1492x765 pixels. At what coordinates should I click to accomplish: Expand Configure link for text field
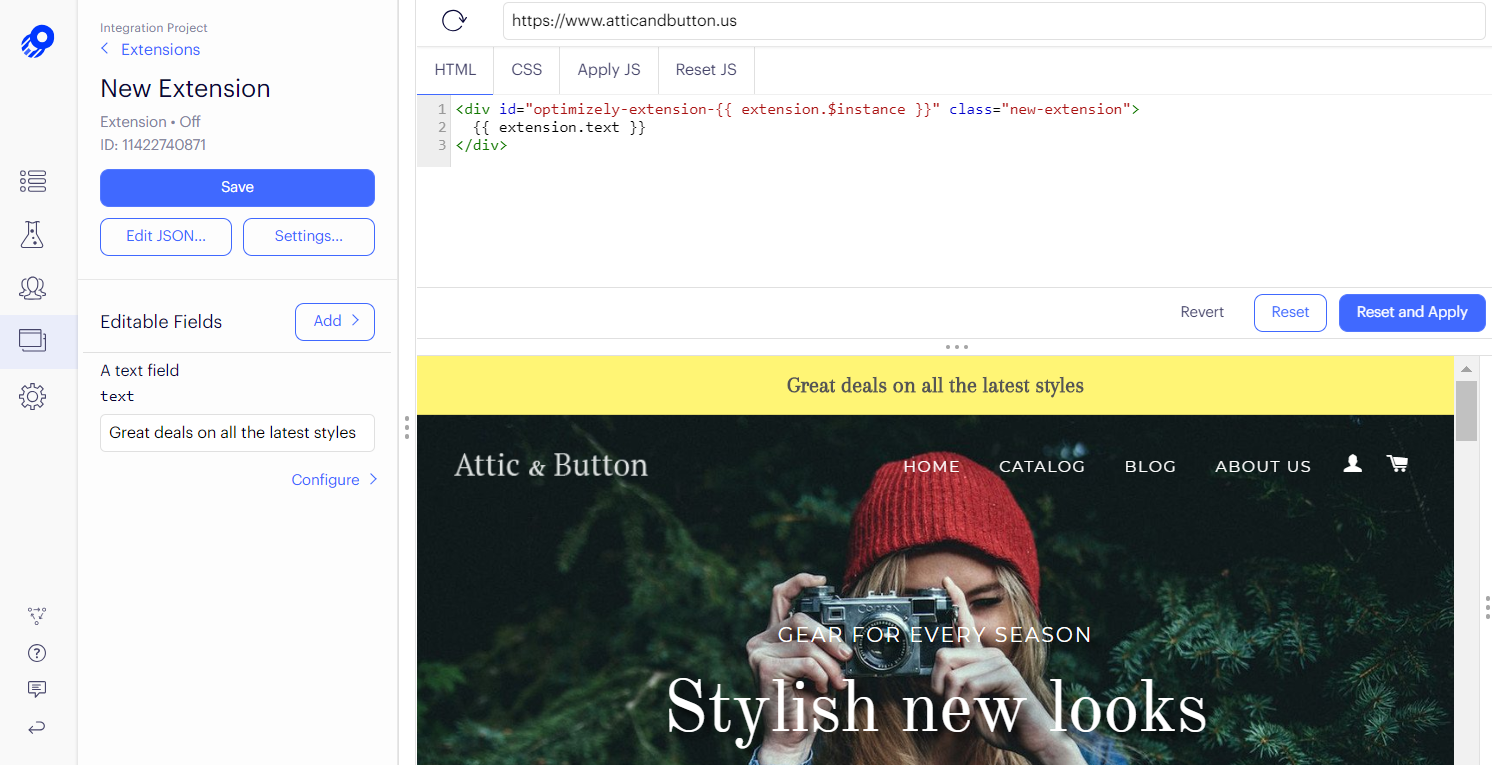coord(334,480)
